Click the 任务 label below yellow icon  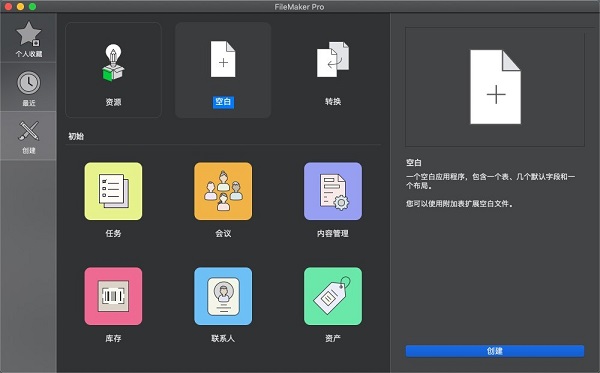click(113, 233)
